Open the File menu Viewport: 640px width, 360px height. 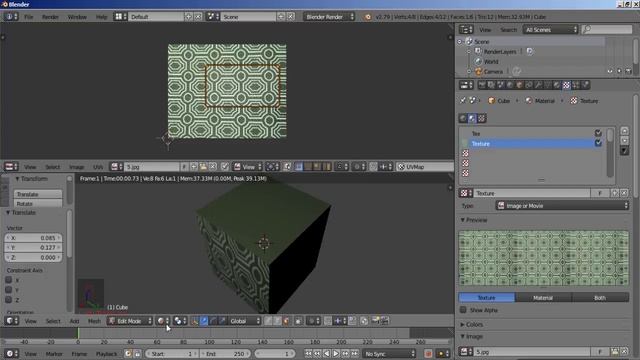29,17
